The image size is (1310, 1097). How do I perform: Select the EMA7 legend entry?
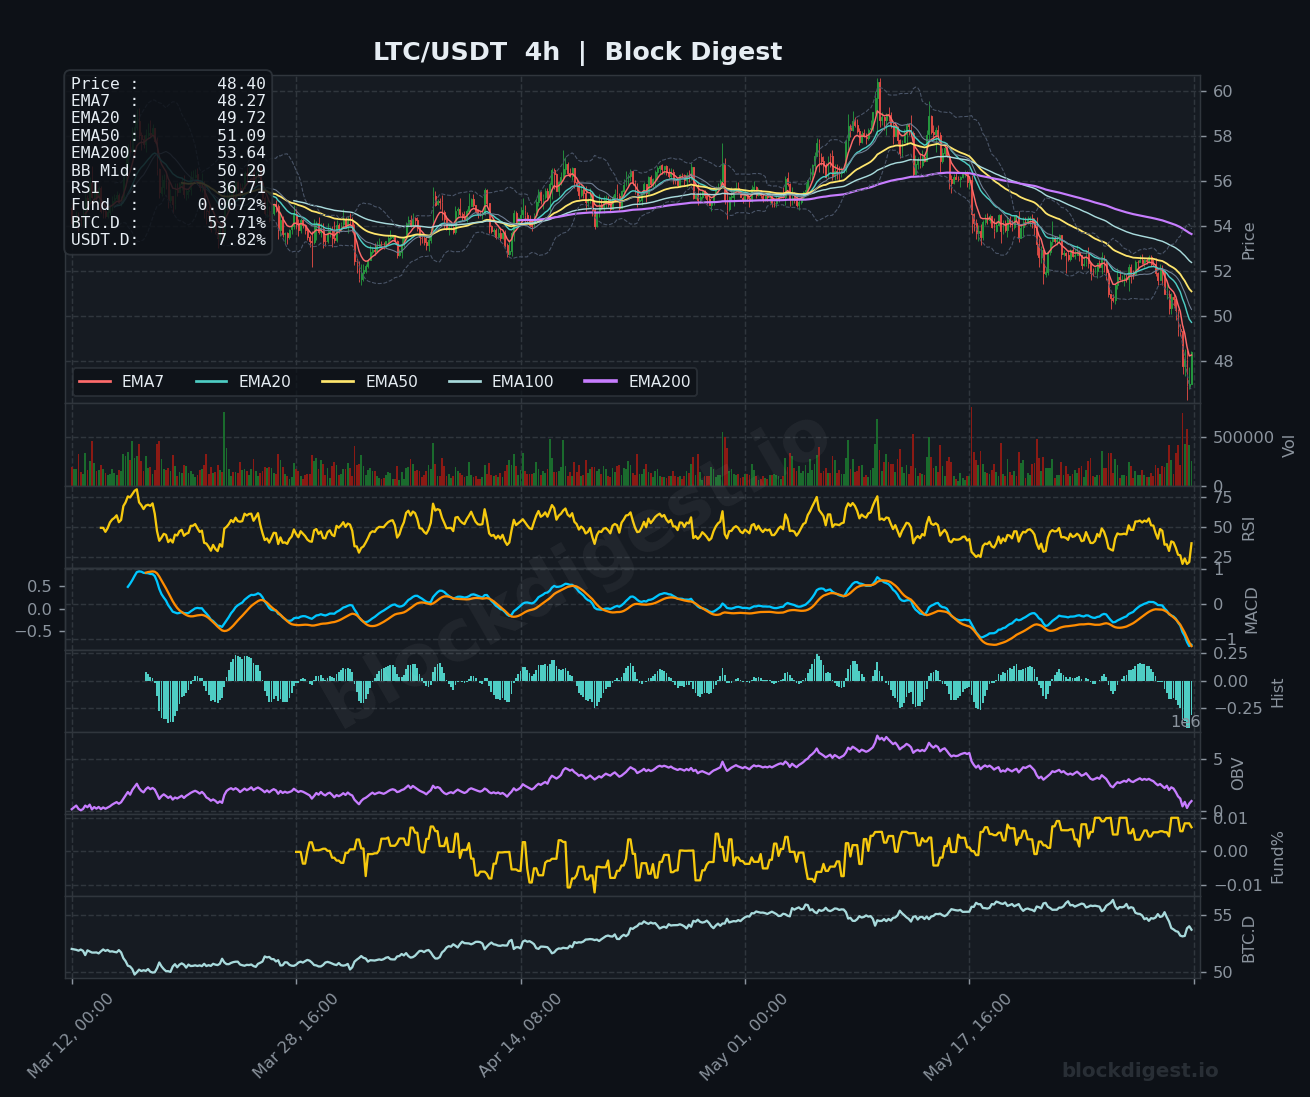click(x=121, y=382)
